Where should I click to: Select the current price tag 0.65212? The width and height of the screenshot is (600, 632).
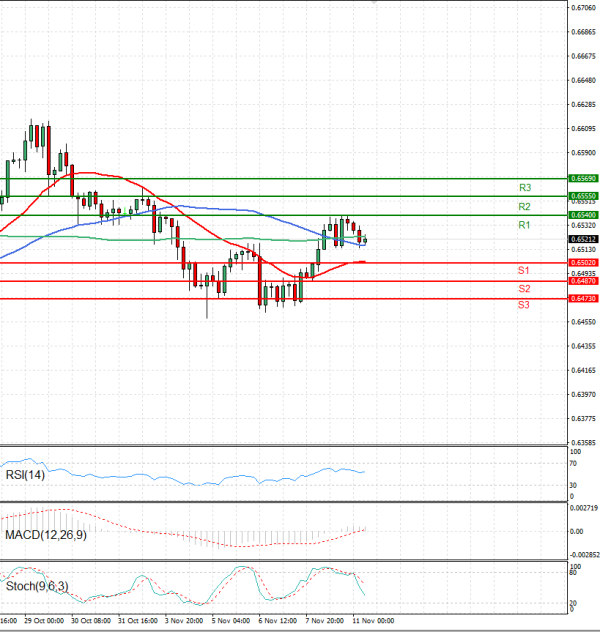(582, 240)
